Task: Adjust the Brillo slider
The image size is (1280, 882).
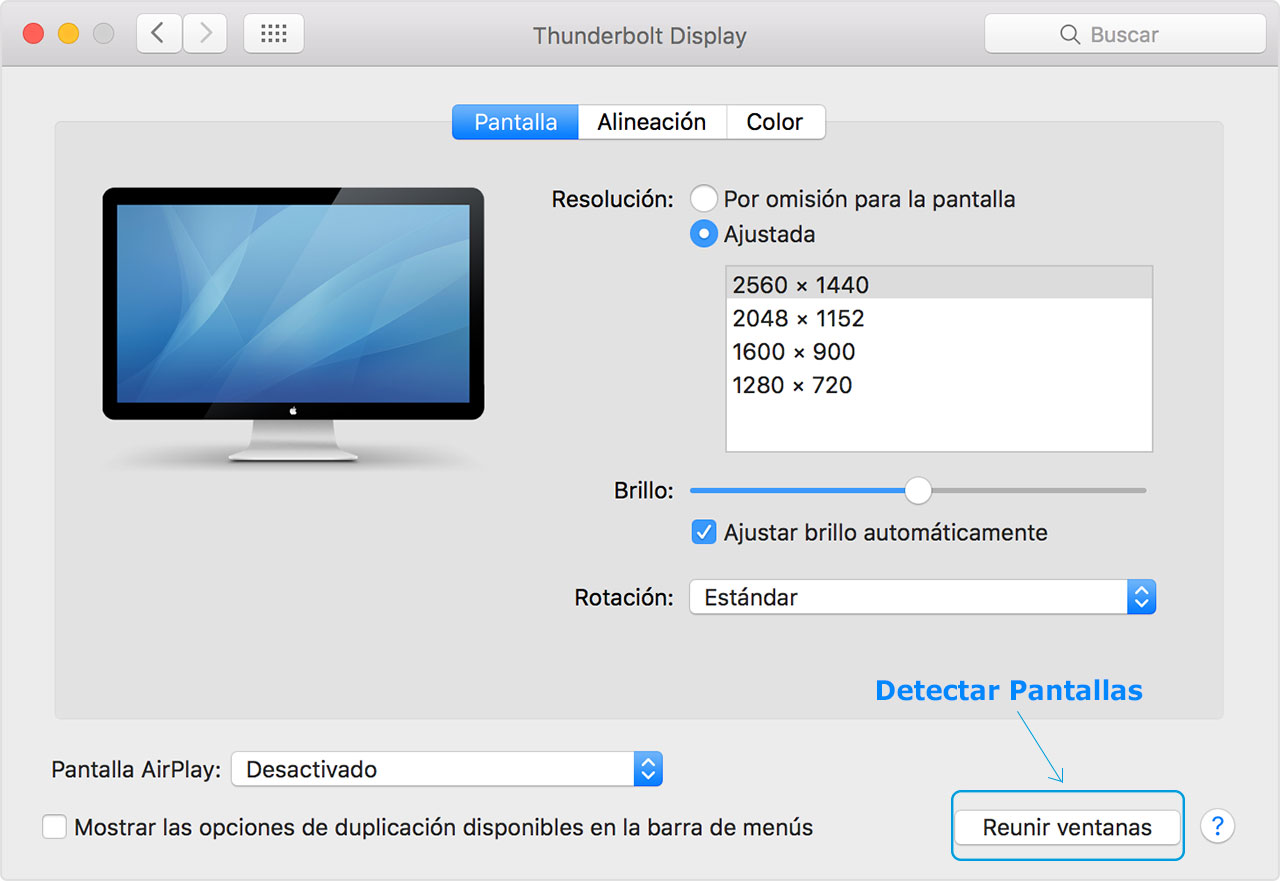Action: 918,490
